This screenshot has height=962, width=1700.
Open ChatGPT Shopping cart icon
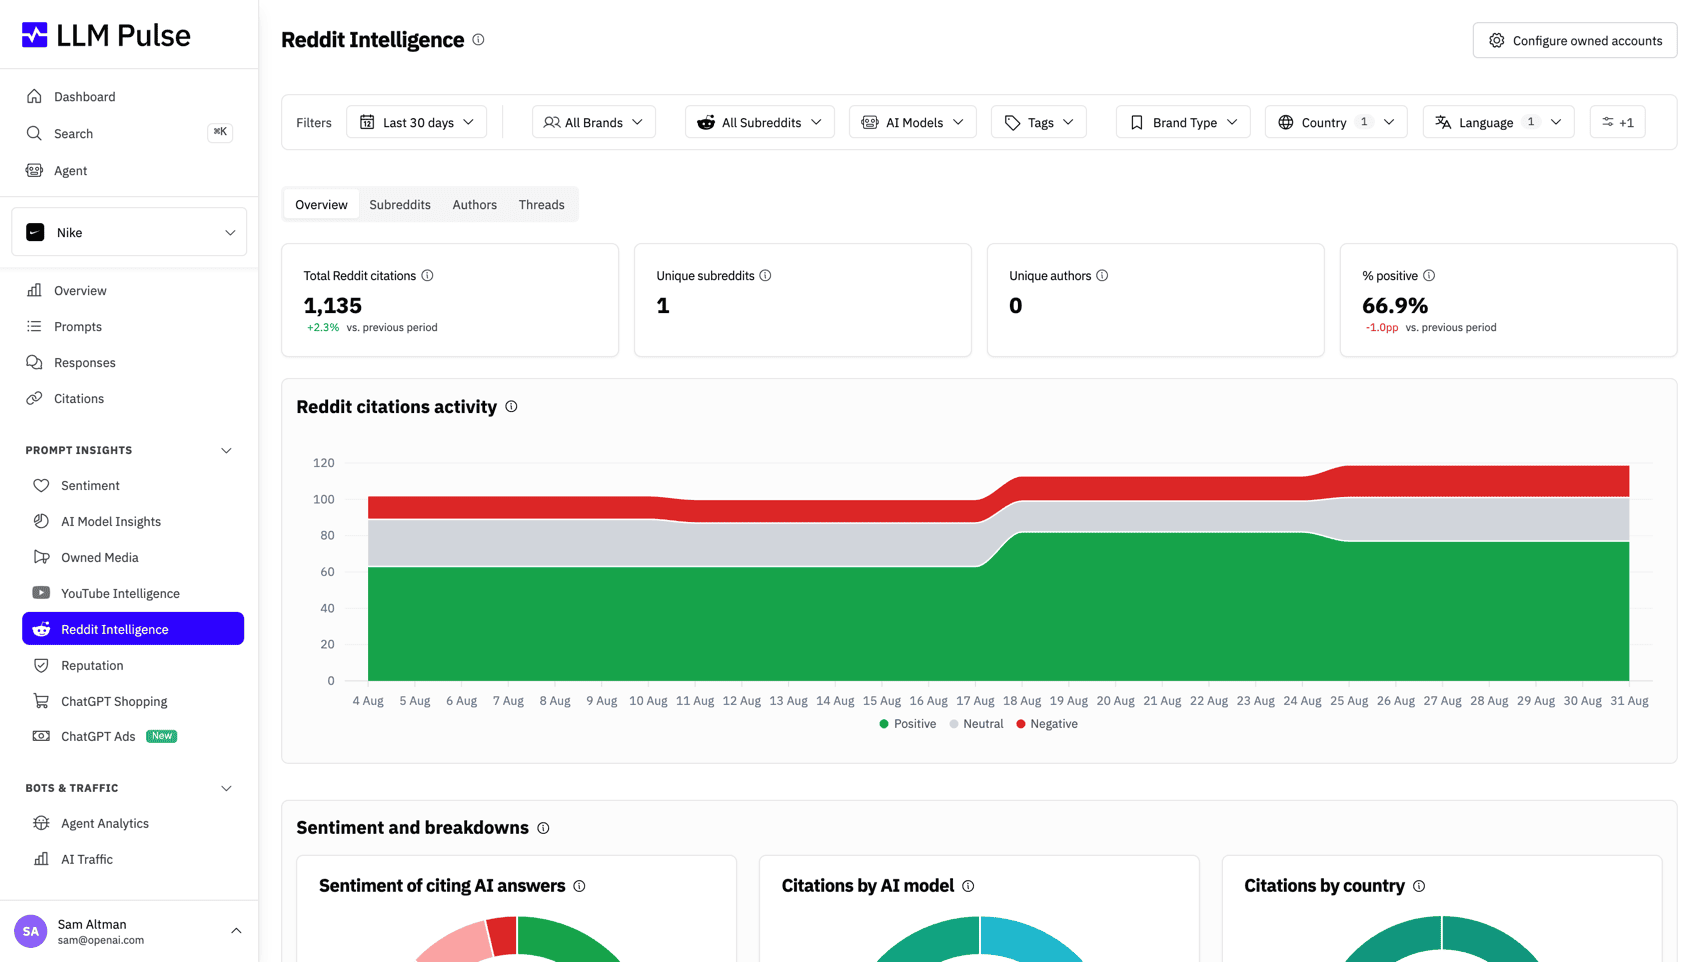click(41, 701)
